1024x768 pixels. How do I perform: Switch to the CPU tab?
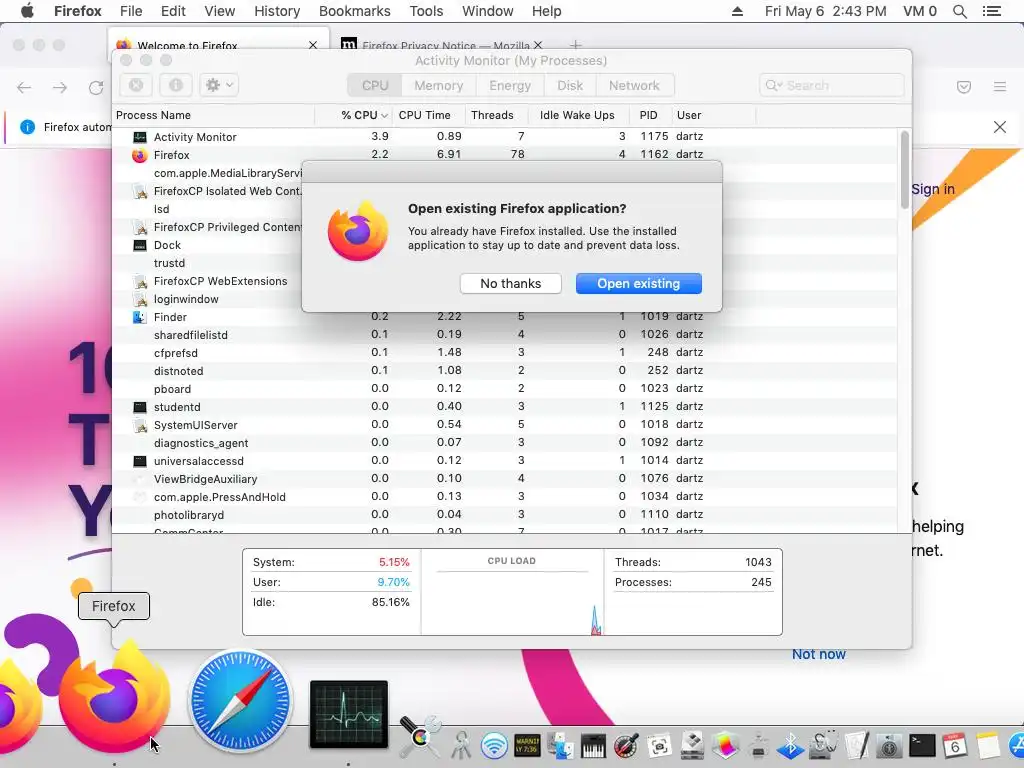[x=375, y=86]
